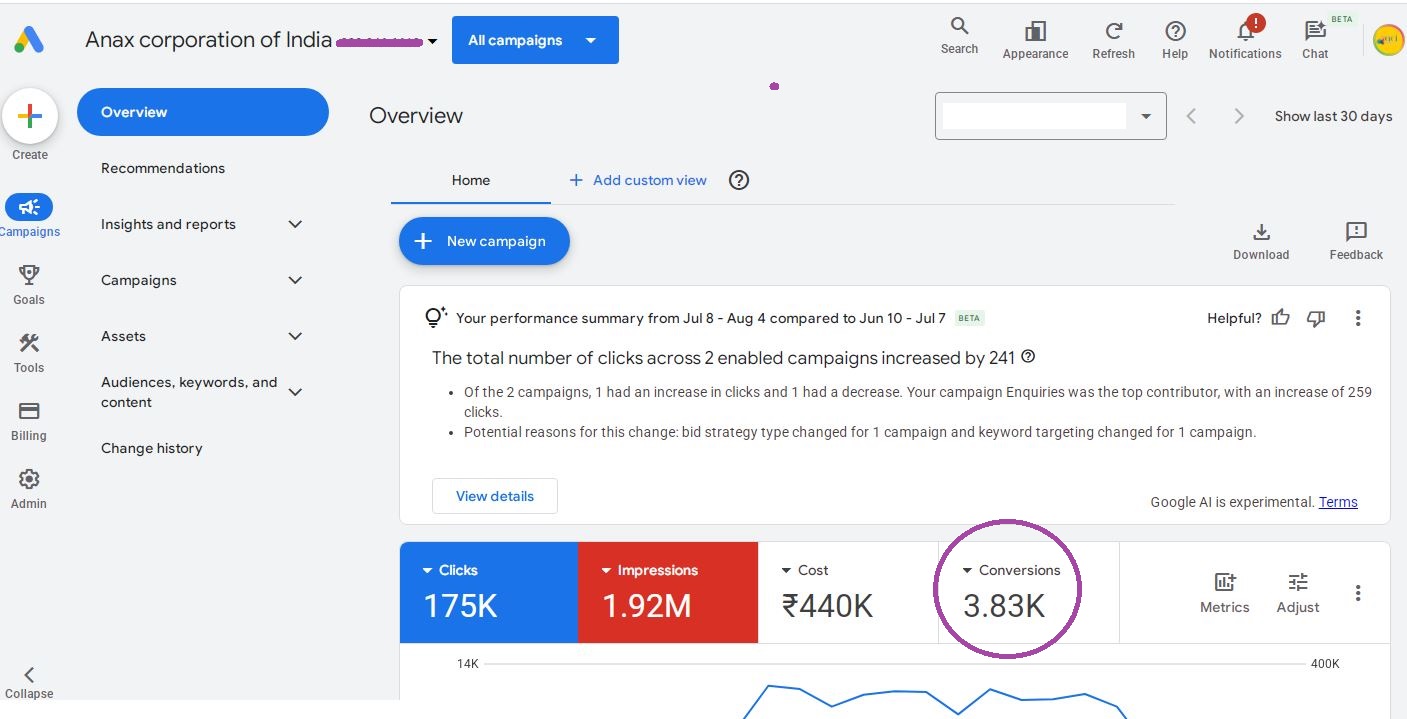Click the New campaign button
1407x719 pixels.
pyautogui.click(x=484, y=241)
